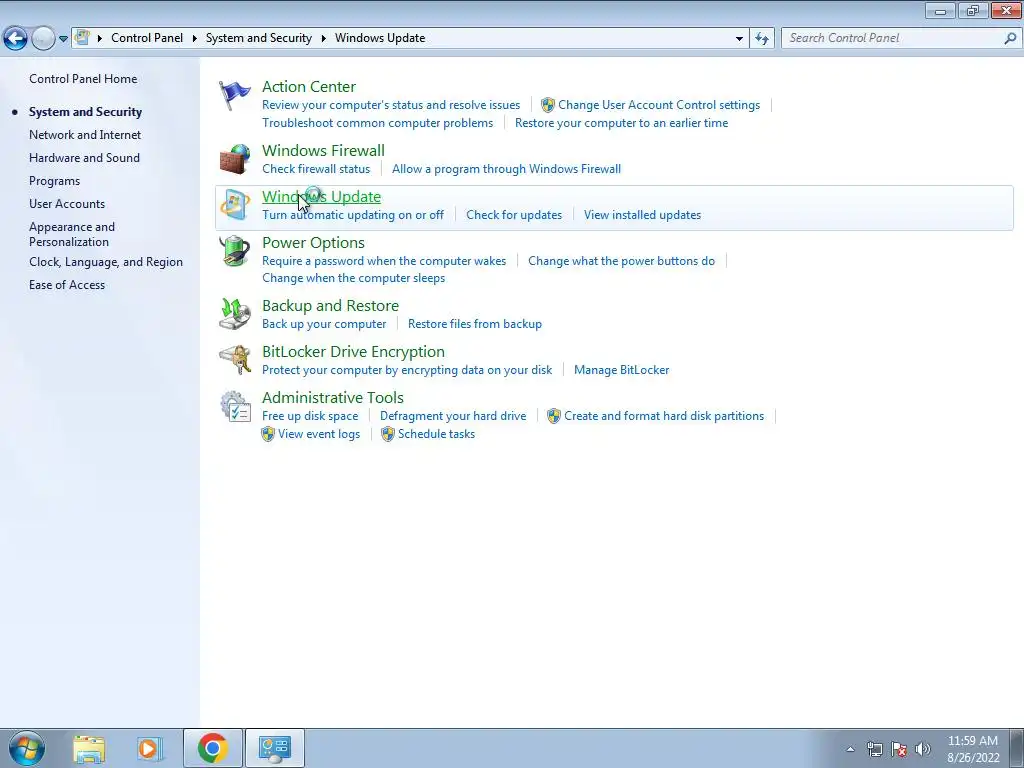Check firewall status
Image resolution: width=1024 pixels, height=768 pixels.
click(316, 168)
